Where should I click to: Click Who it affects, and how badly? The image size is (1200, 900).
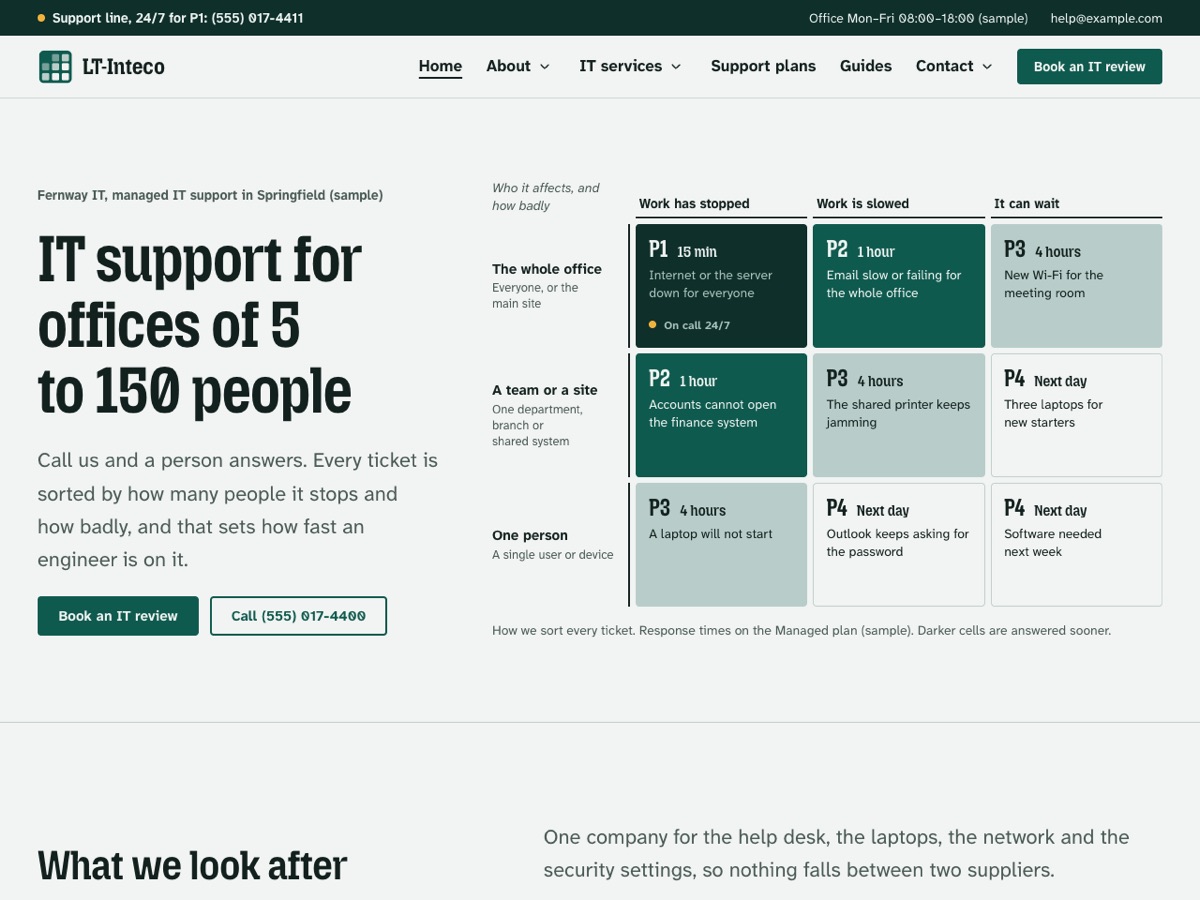(x=546, y=197)
